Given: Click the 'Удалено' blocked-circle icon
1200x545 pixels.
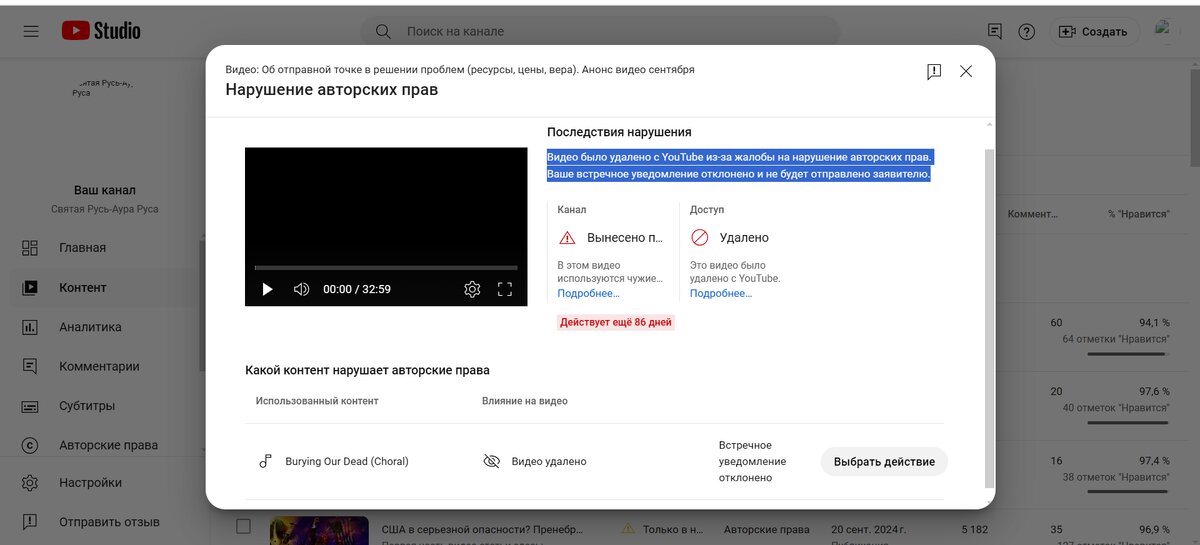Looking at the screenshot, I should click(700, 238).
